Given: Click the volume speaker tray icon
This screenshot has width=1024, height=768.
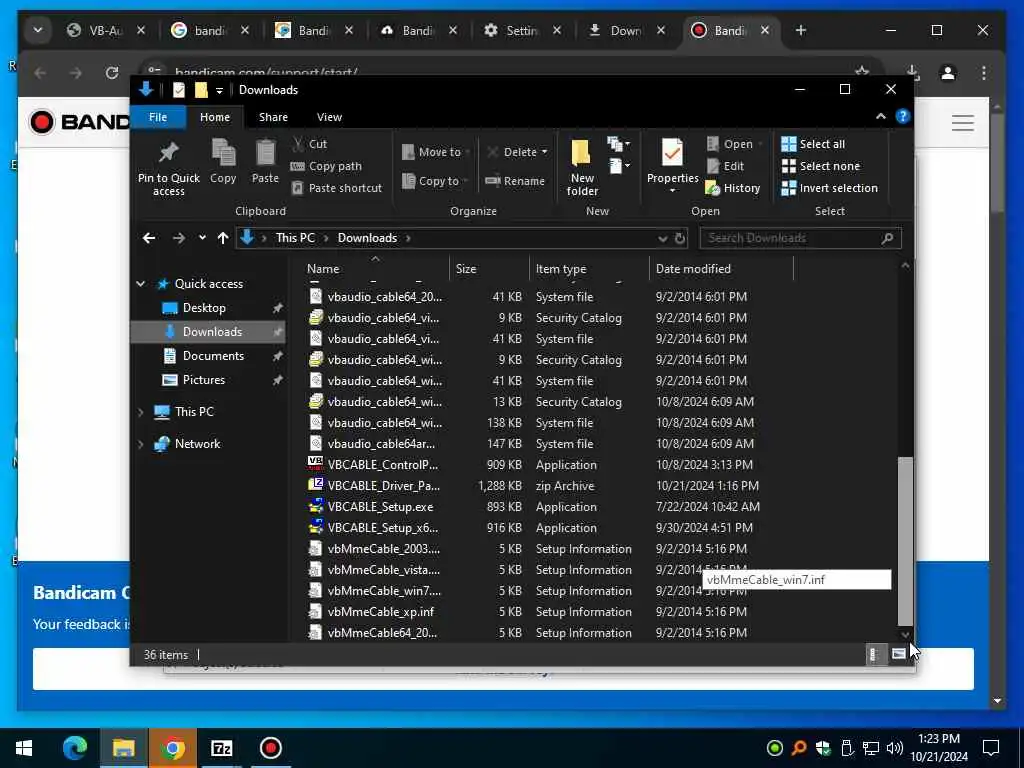Looking at the screenshot, I should pos(894,748).
